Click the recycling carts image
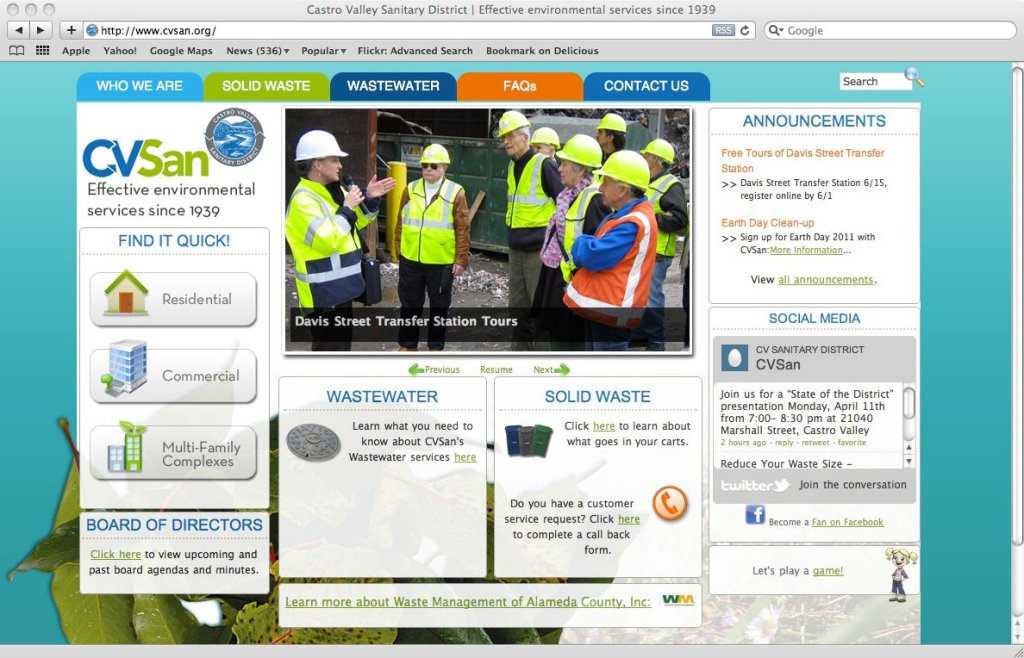The width and height of the screenshot is (1024, 658). click(528, 440)
